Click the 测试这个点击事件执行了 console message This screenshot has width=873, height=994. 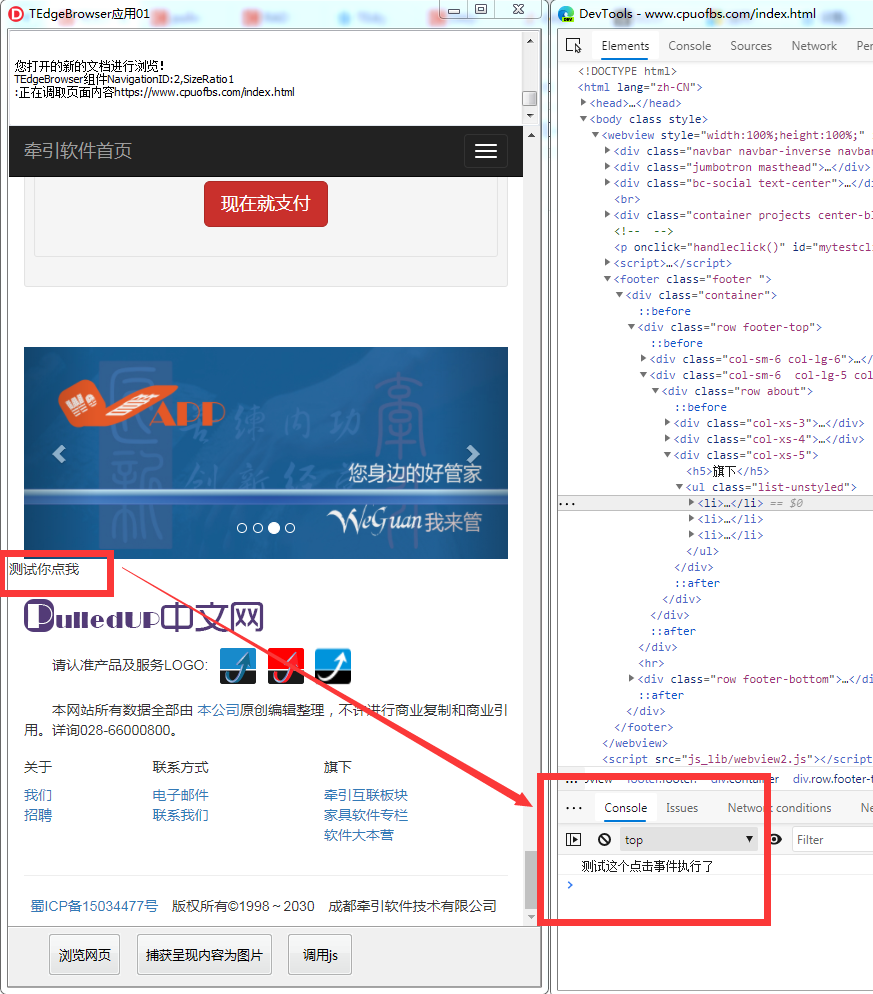pos(647,866)
